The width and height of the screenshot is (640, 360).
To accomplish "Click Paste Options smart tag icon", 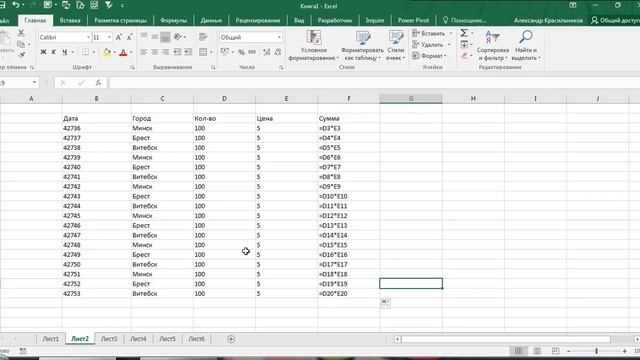I will (x=385, y=303).
